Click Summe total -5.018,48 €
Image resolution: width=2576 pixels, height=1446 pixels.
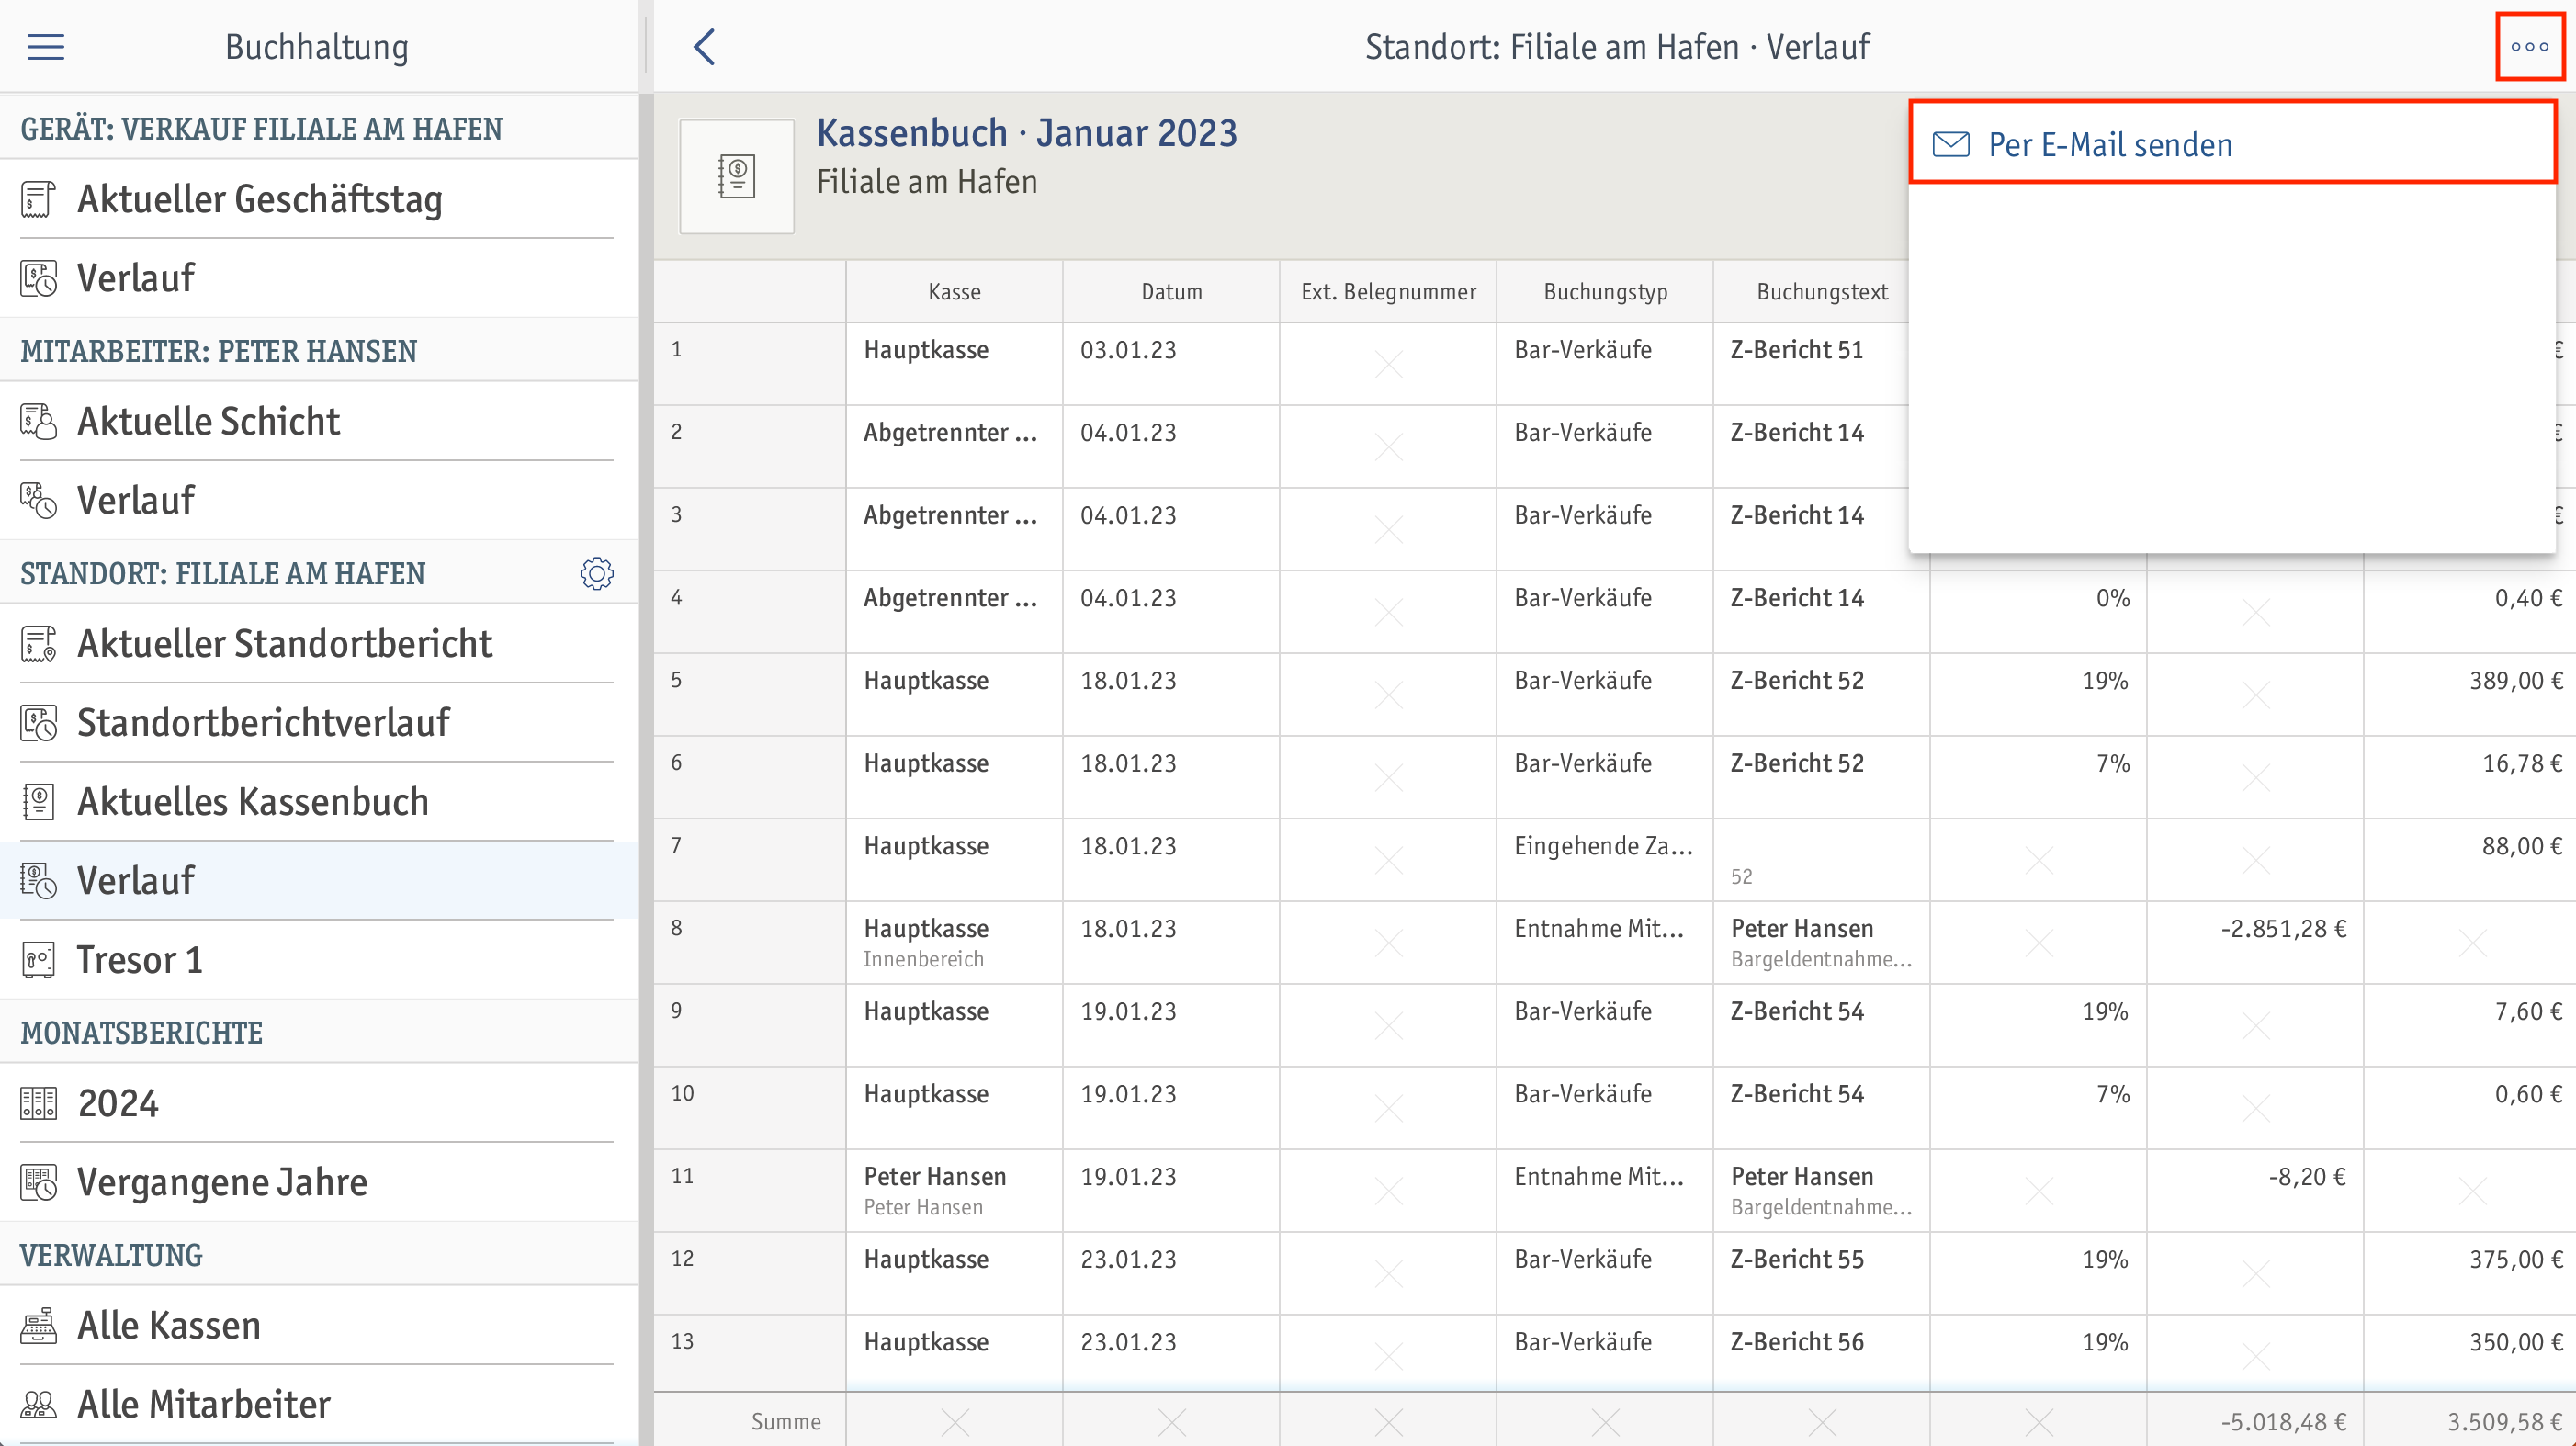(2284, 1422)
